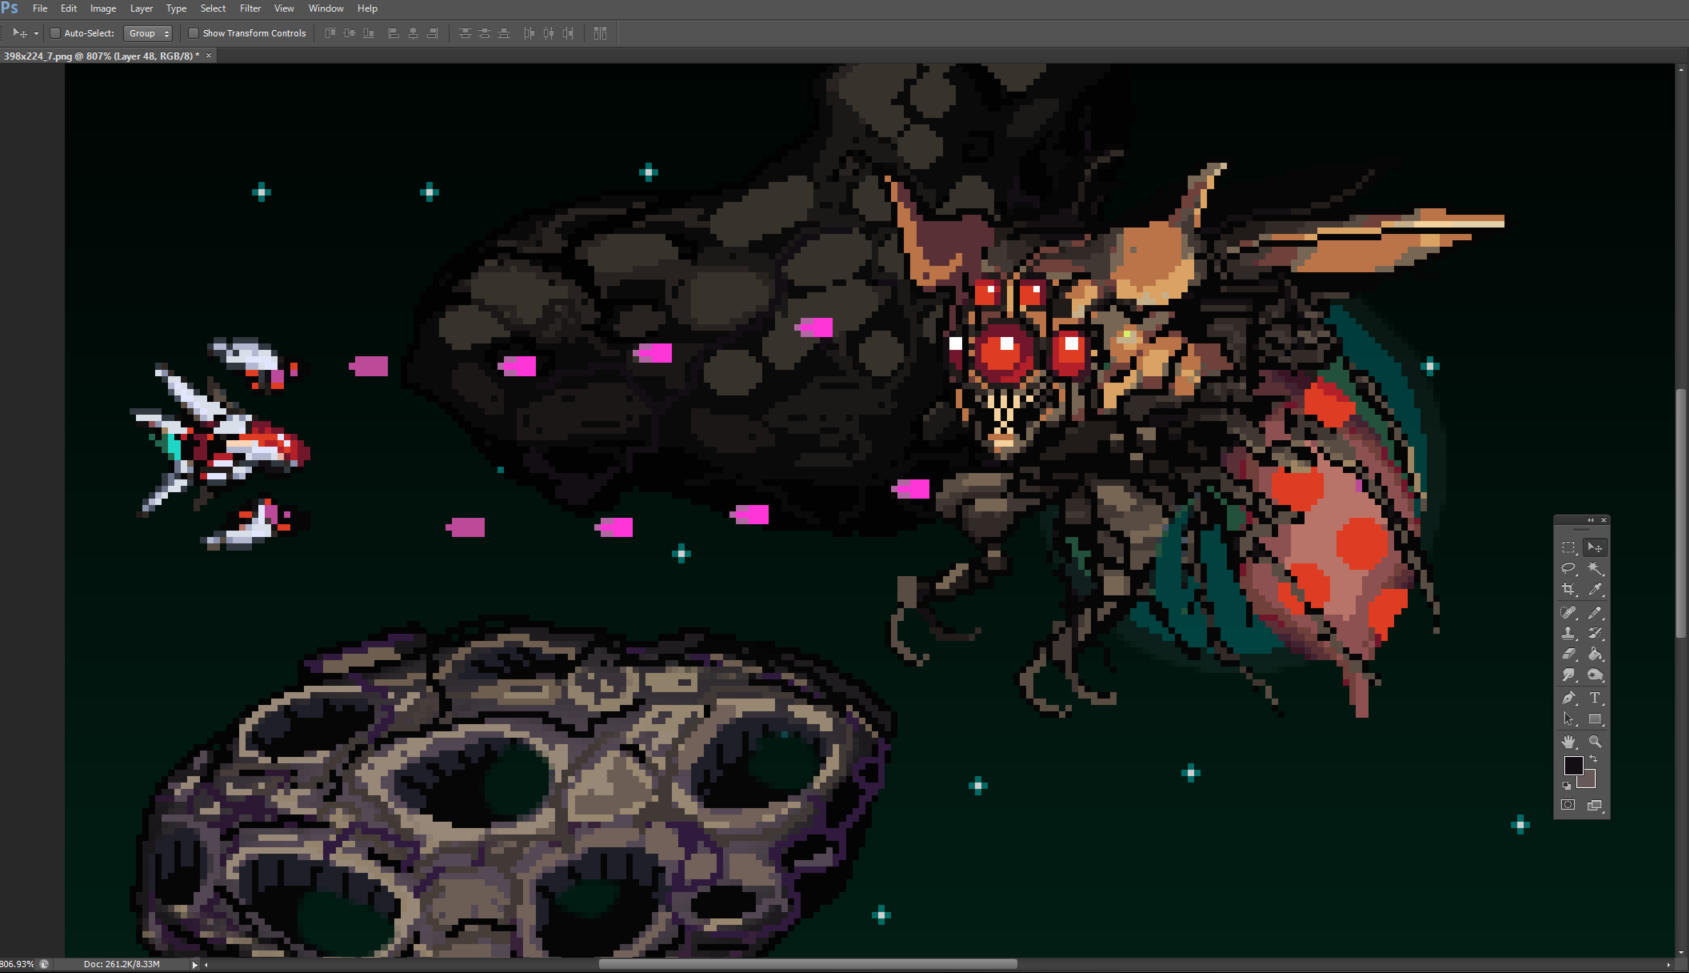Open the Image menu

[x=103, y=8]
